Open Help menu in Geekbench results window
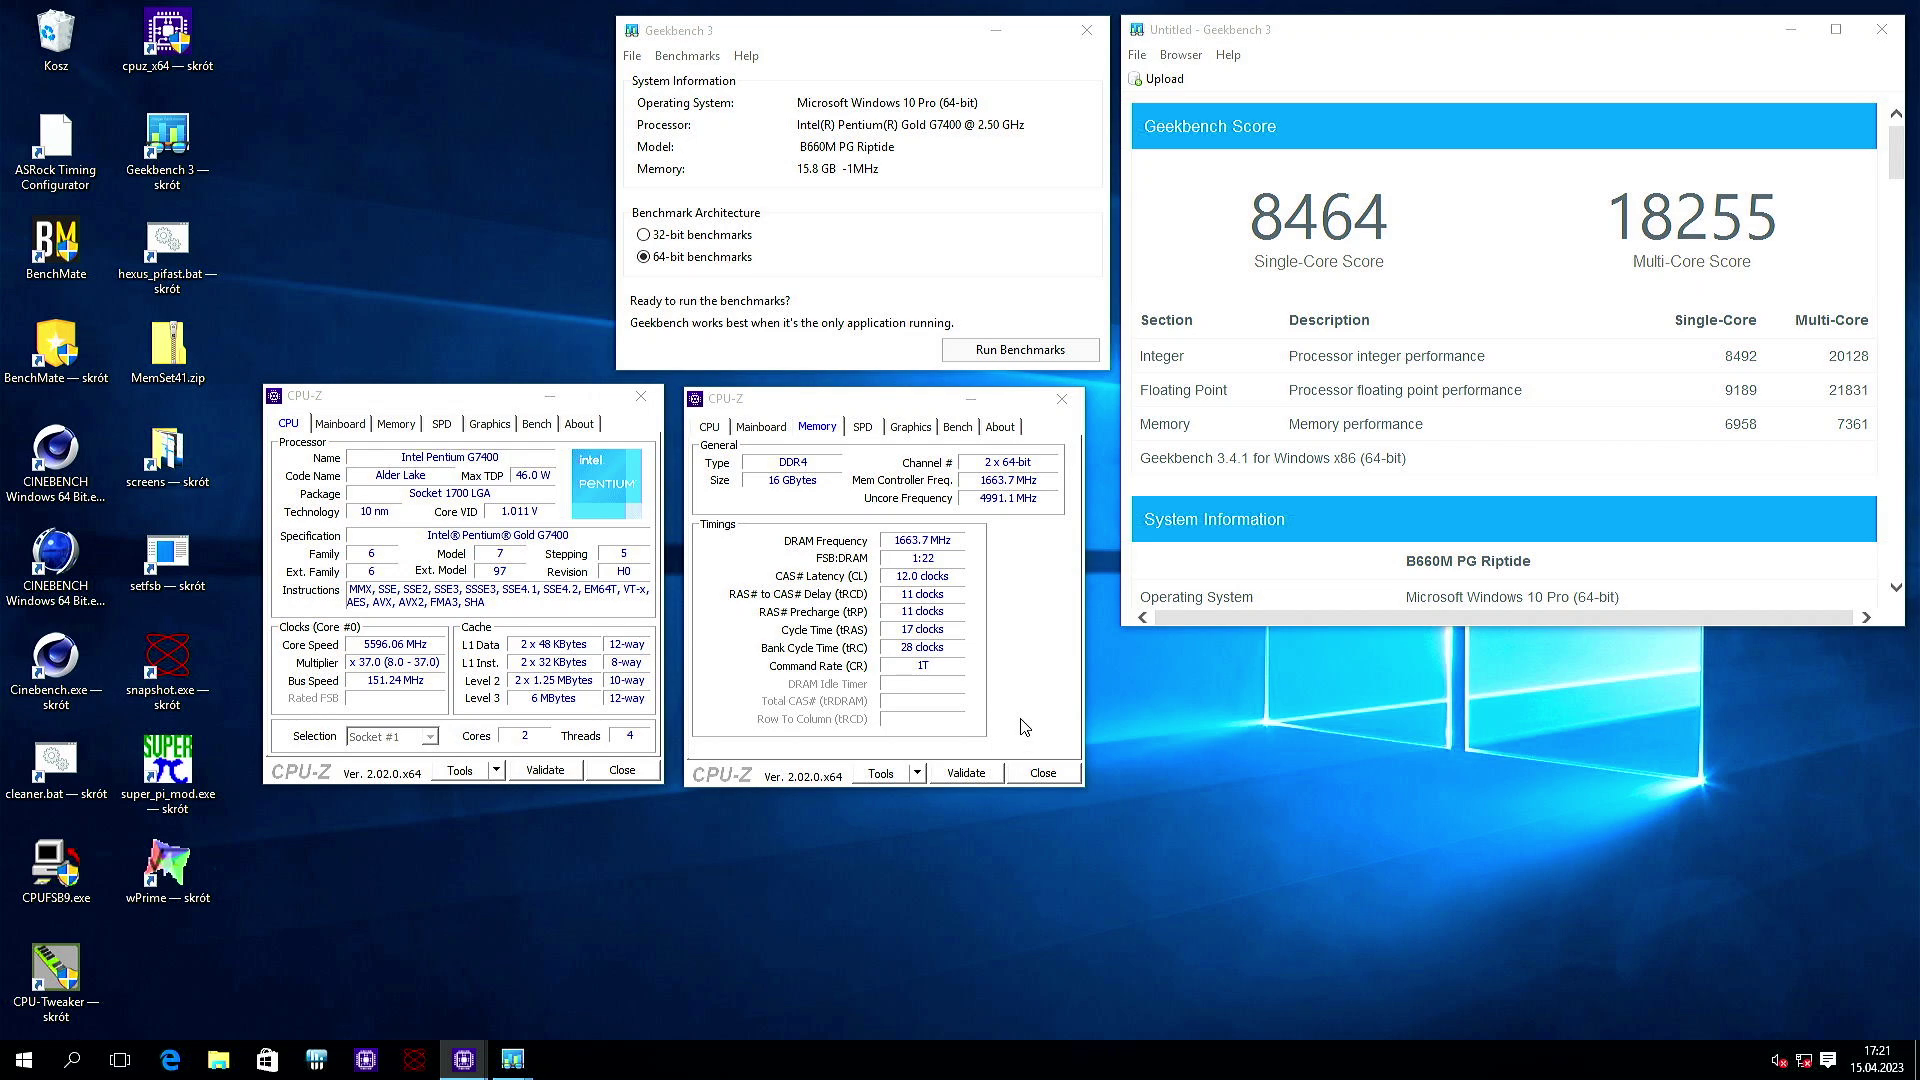This screenshot has height=1080, width=1920. tap(1228, 55)
